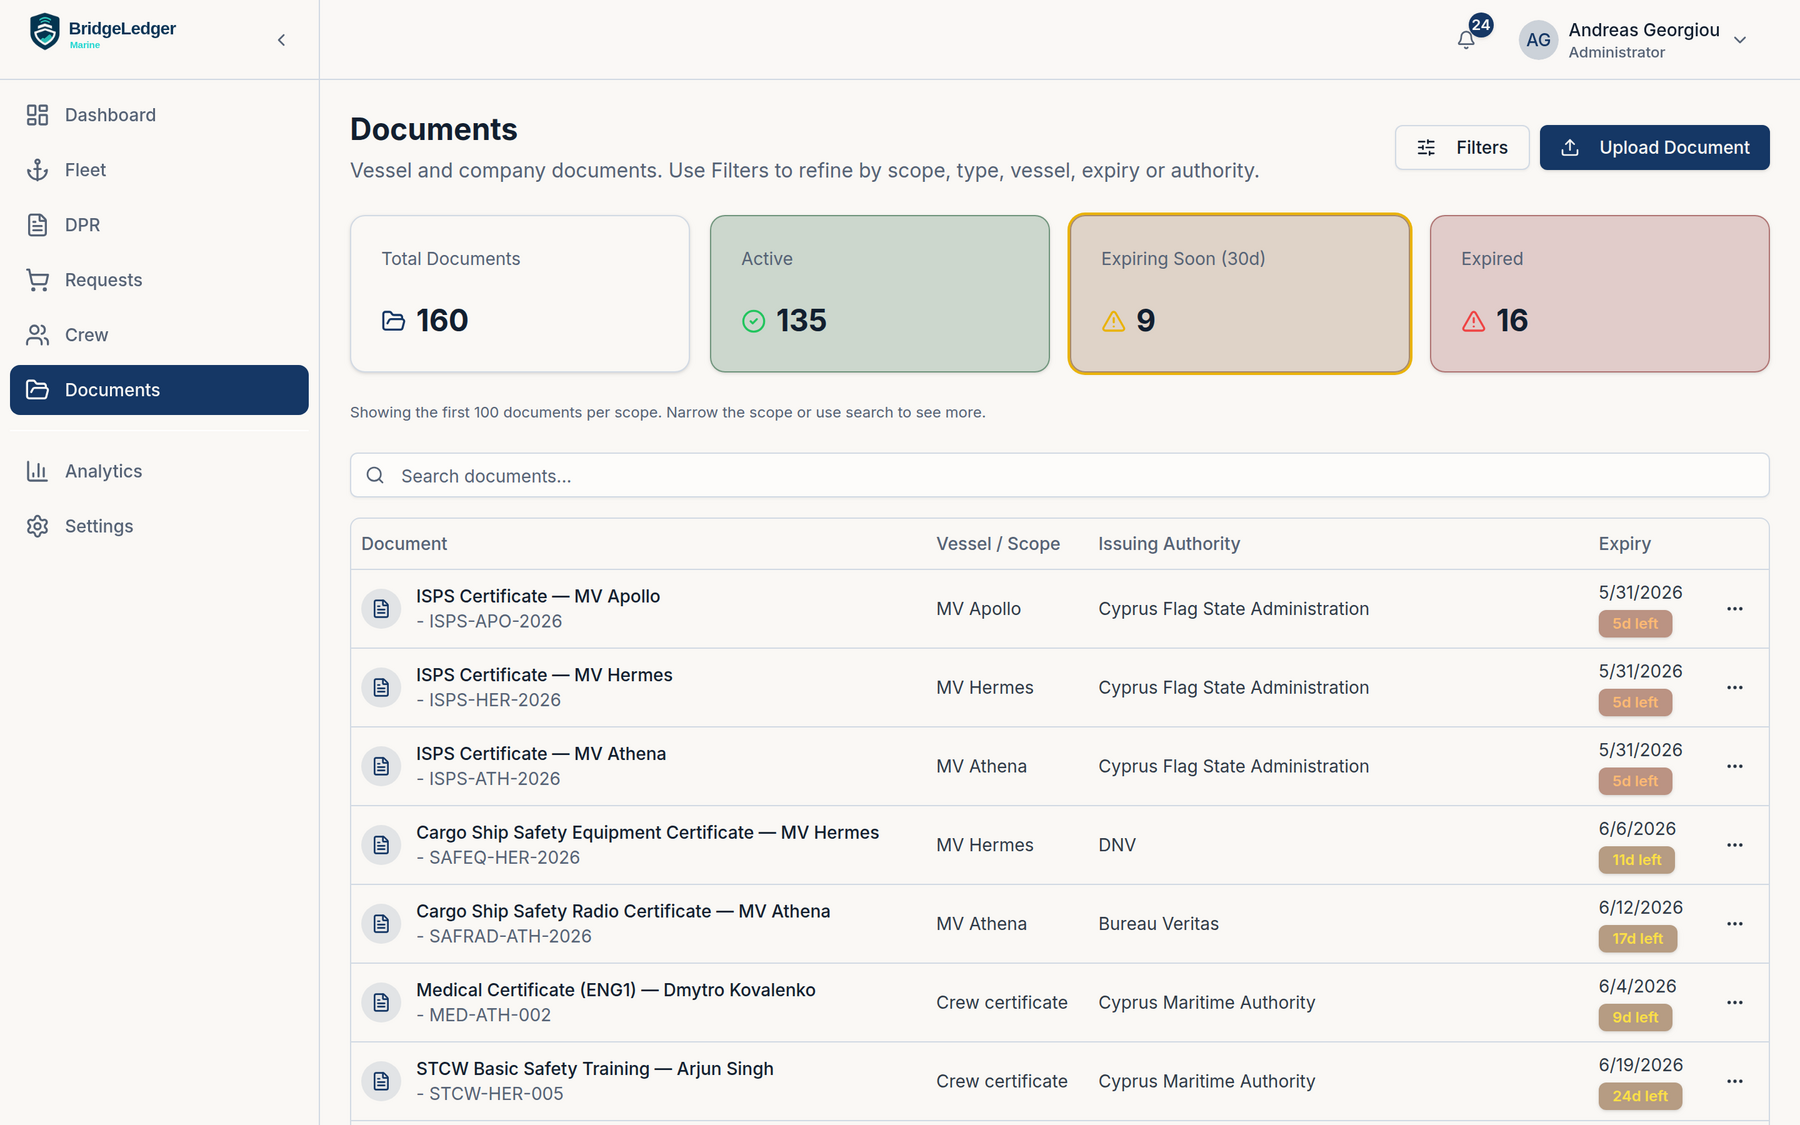Screen dimensions: 1800x1125
Task: Open the Crew section
Action: 159,335
